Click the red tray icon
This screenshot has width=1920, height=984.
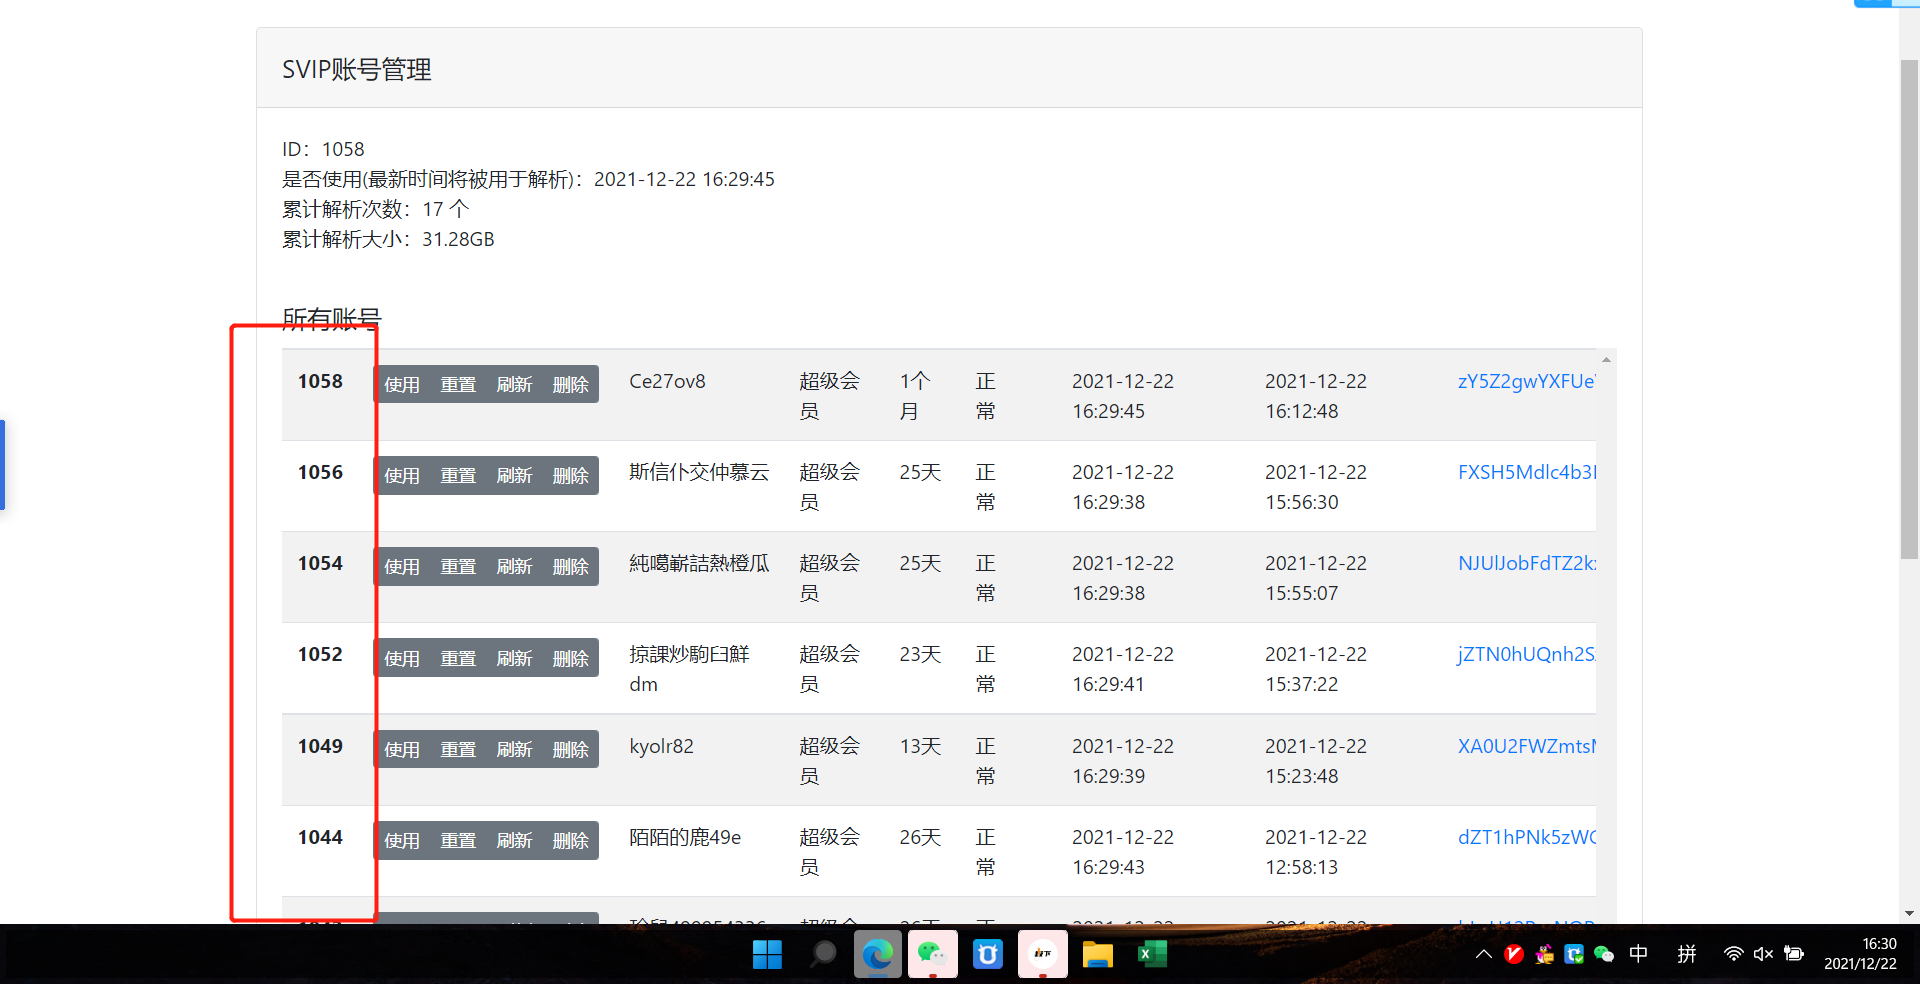tap(1514, 954)
